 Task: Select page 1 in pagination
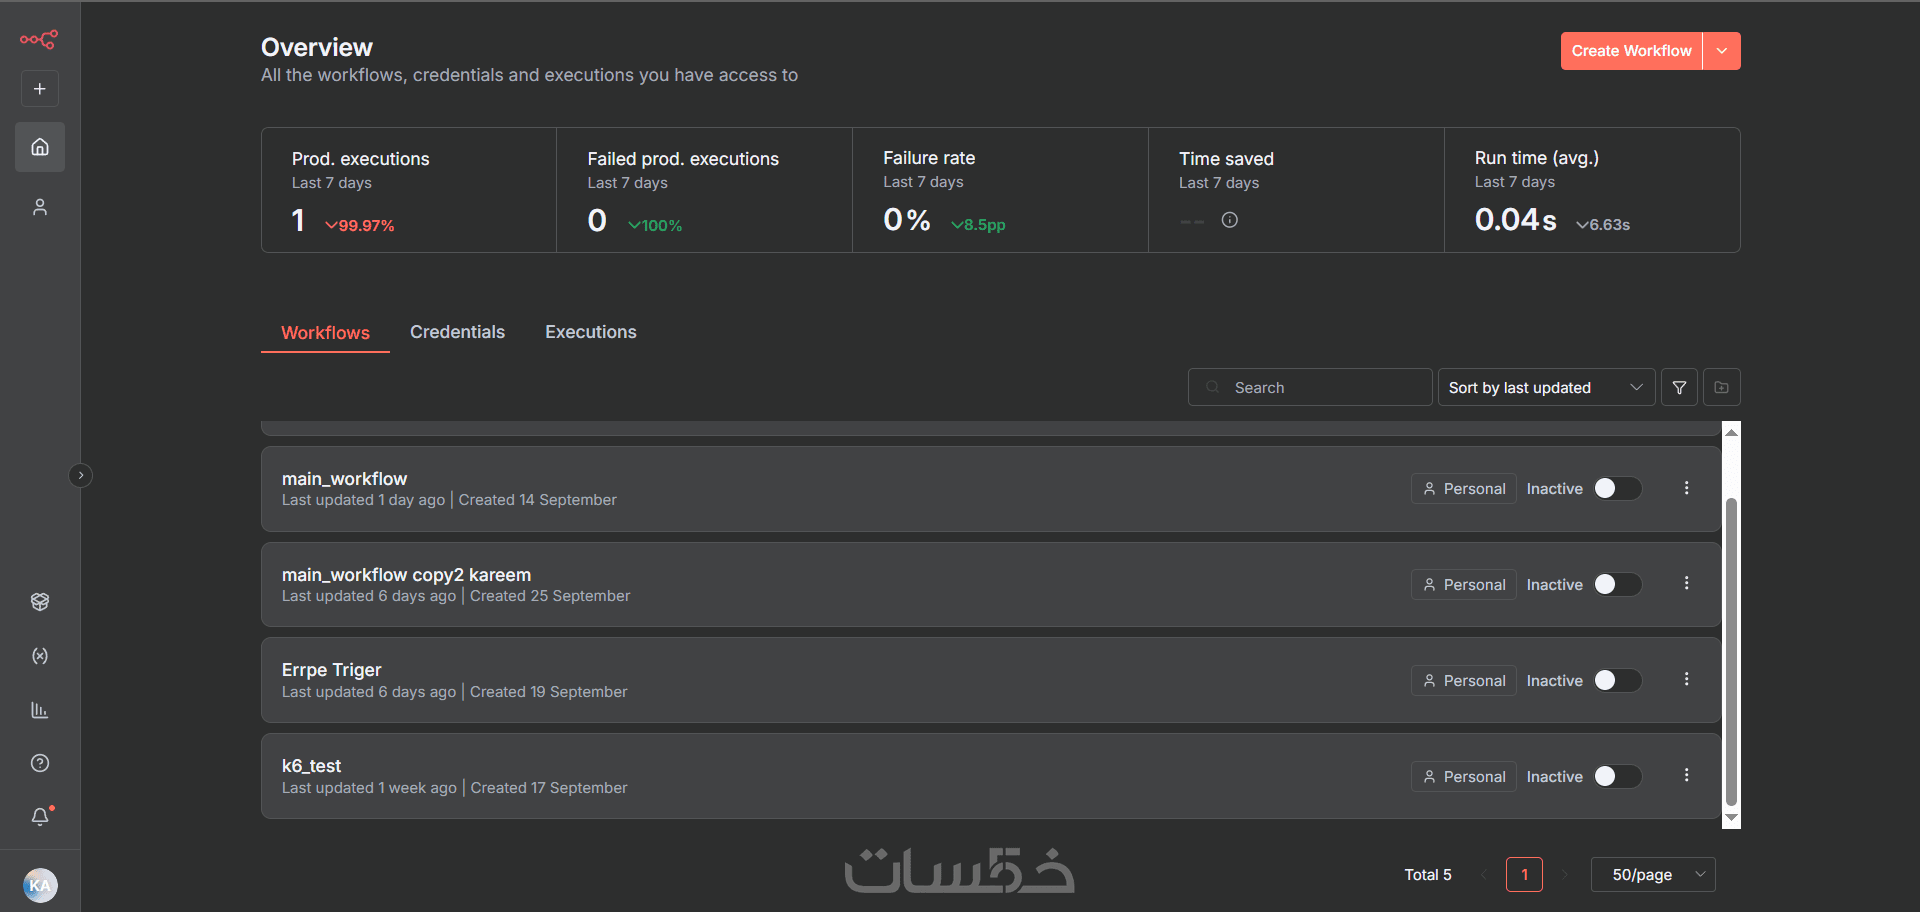(x=1524, y=875)
